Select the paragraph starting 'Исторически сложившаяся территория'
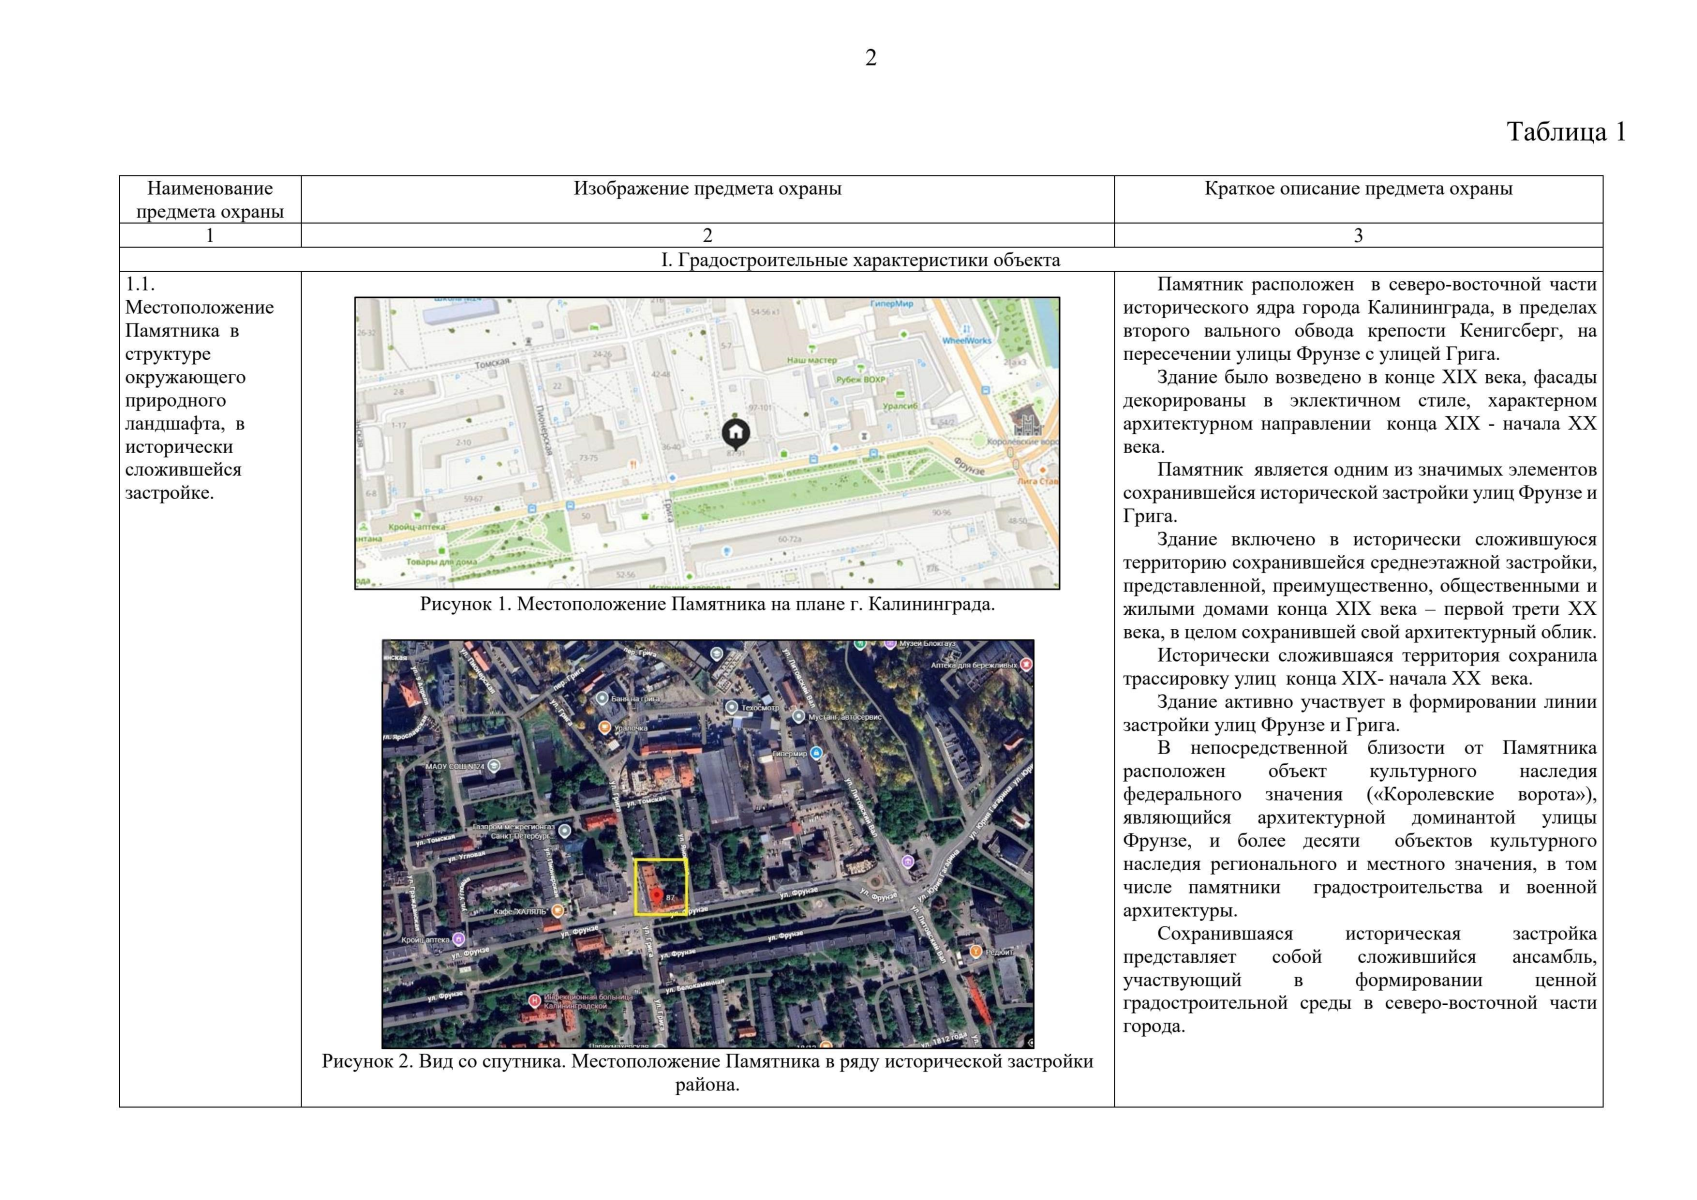Screen dimensions: 1697x1200 pos(1360,667)
